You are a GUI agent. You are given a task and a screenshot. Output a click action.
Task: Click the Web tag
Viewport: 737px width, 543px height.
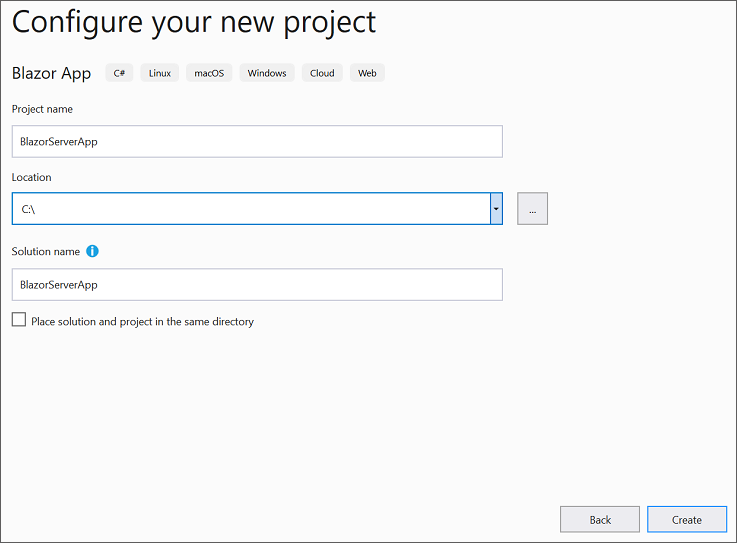pos(367,73)
